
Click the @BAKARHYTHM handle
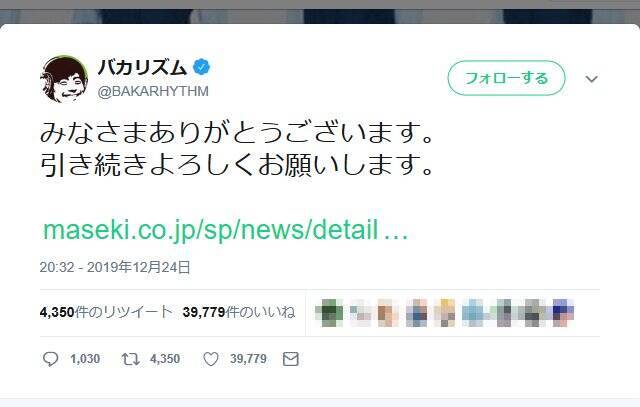pyautogui.click(x=153, y=91)
